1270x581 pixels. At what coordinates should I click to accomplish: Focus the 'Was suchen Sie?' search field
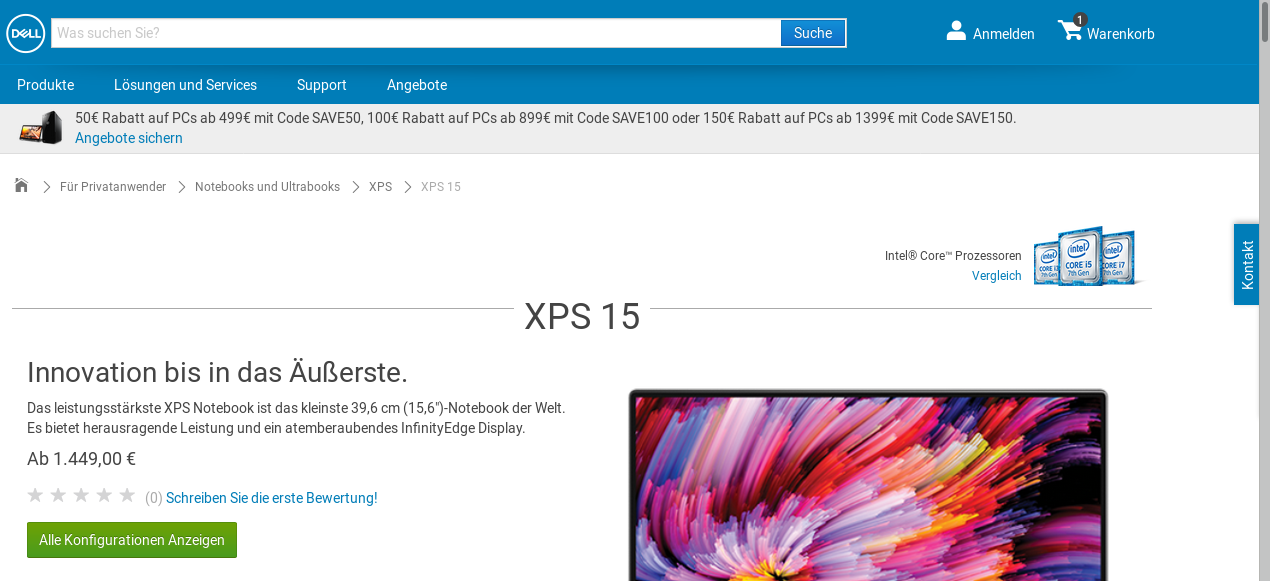(x=416, y=33)
